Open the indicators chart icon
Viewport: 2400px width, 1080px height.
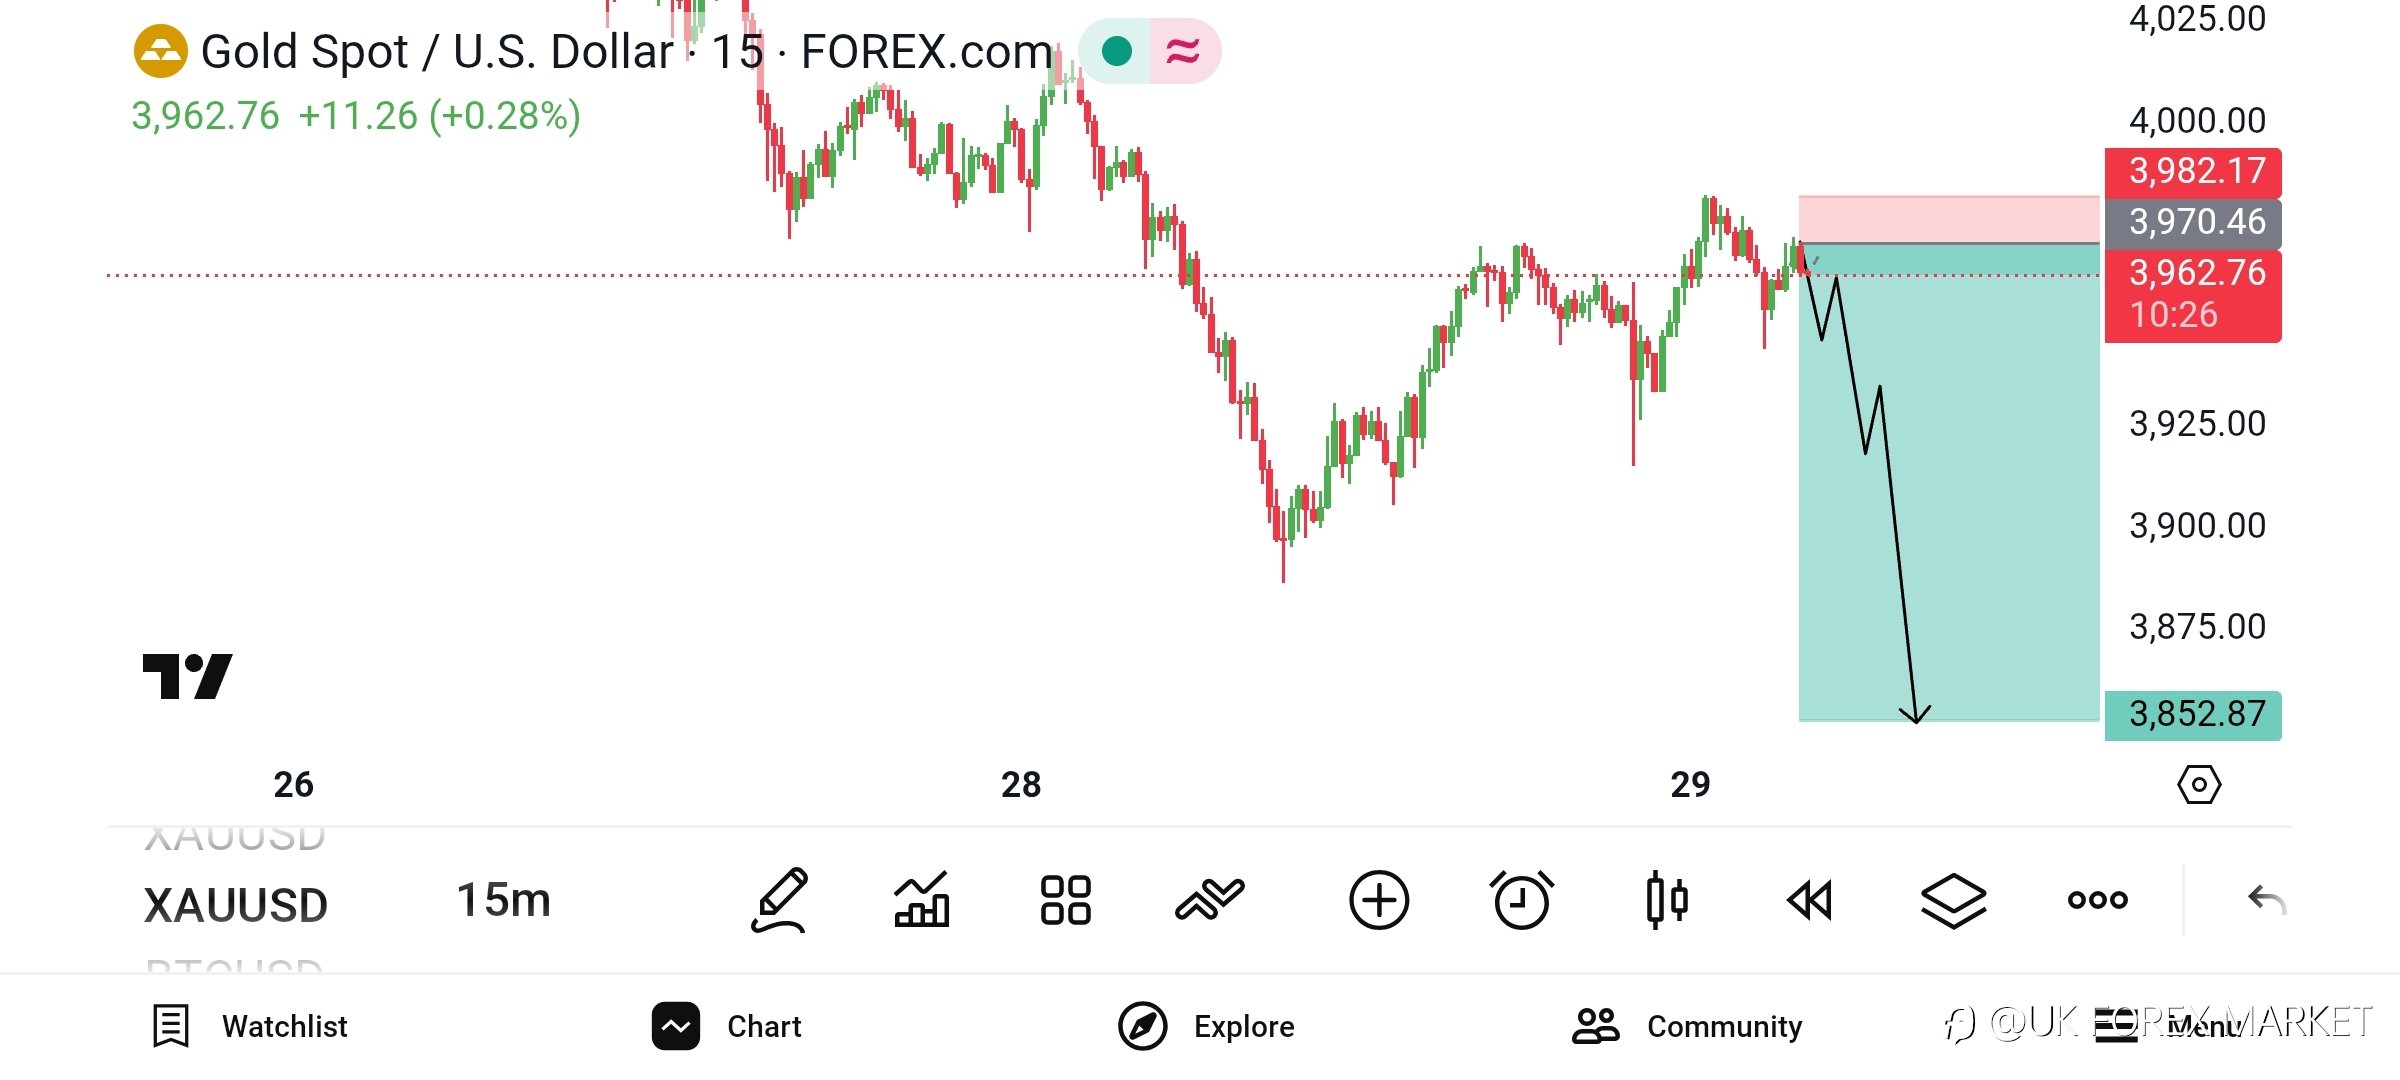tap(921, 900)
